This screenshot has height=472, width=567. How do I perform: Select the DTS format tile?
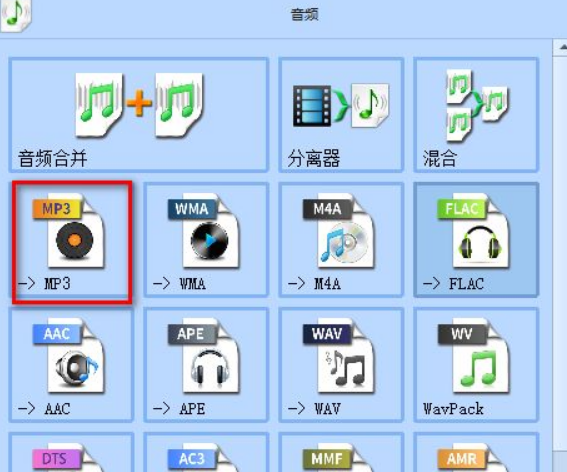point(71,453)
